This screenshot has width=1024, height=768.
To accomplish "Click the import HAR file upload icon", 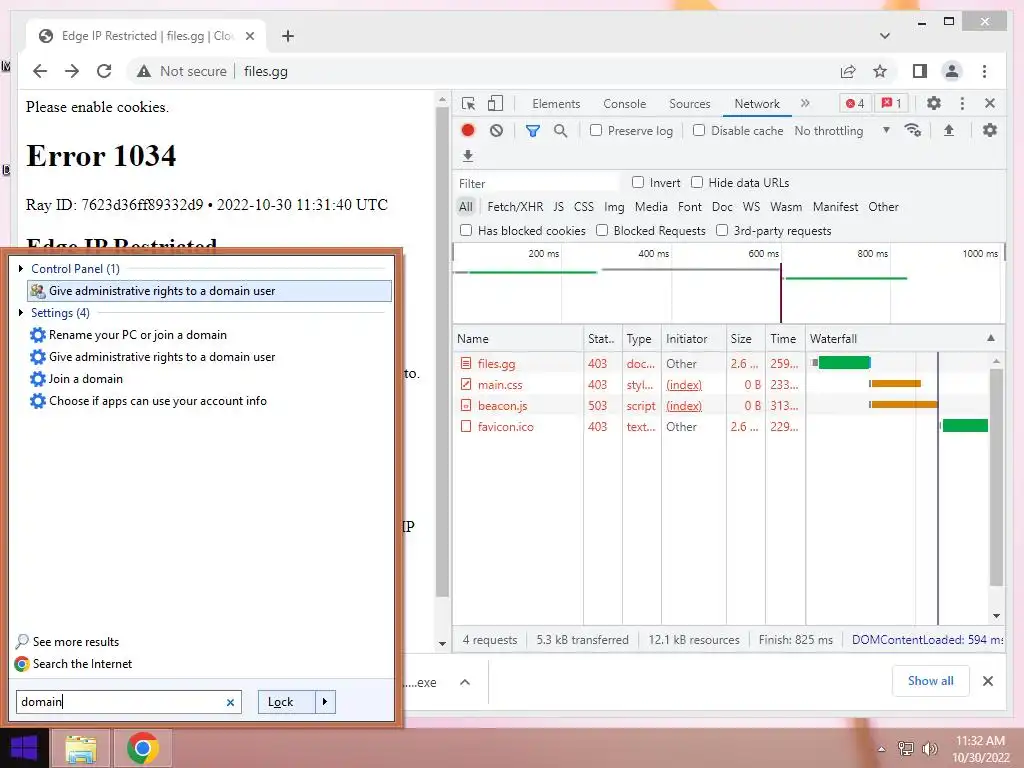I will (949, 130).
